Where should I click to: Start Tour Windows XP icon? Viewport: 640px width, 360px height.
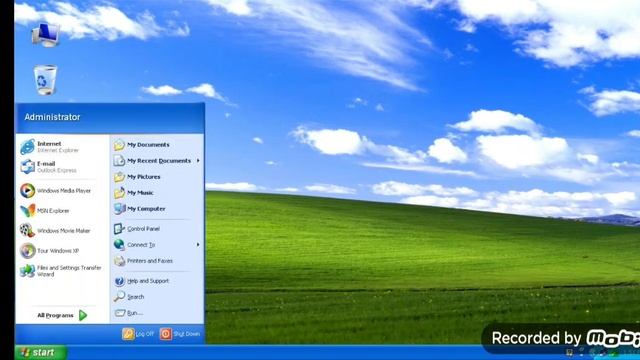click(28, 251)
